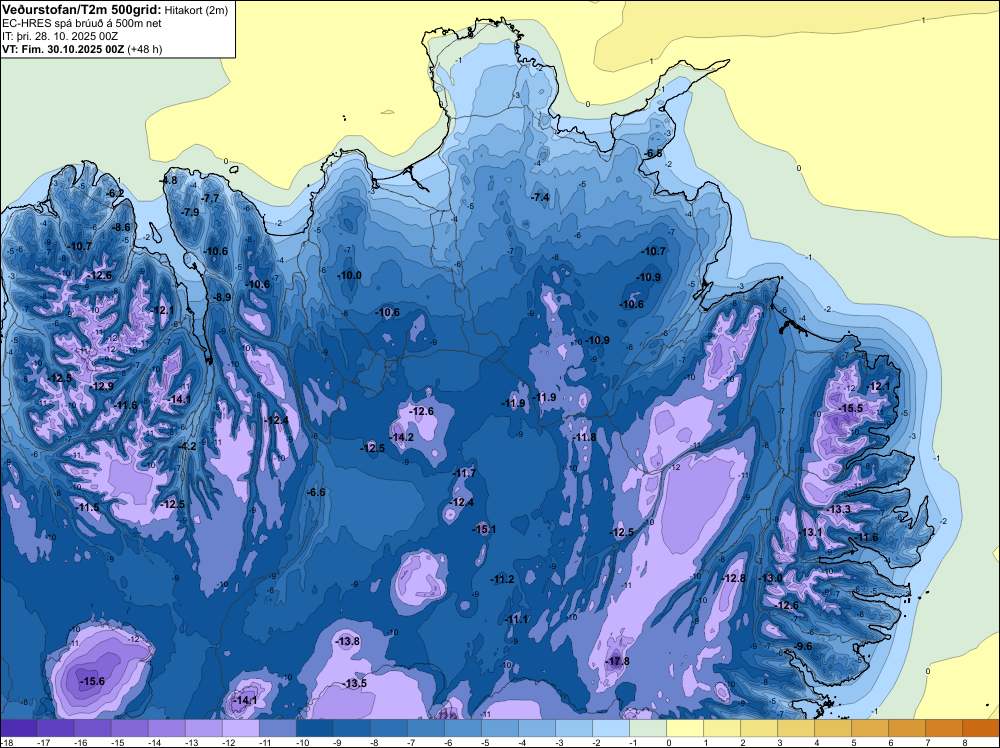Screen dimensions: 1000x748
Task: Click the valid time 'VT: Fim. 30.10.2025 00Z'
Action: coord(63,49)
